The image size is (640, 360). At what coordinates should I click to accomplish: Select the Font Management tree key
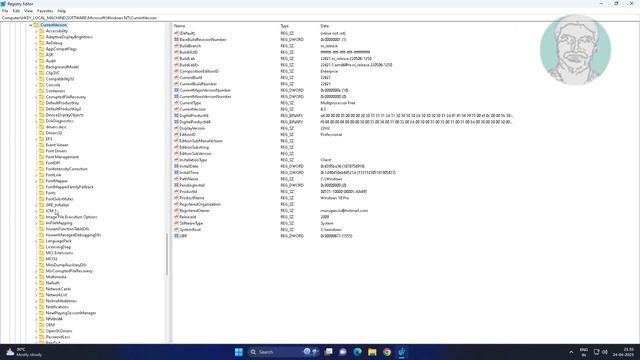point(62,157)
